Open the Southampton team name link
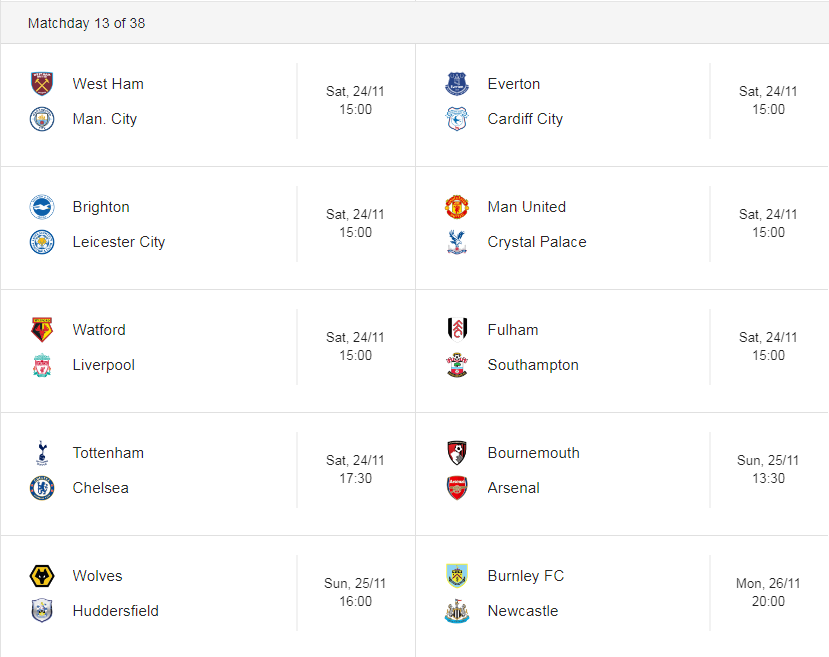829x657 pixels. pos(533,365)
